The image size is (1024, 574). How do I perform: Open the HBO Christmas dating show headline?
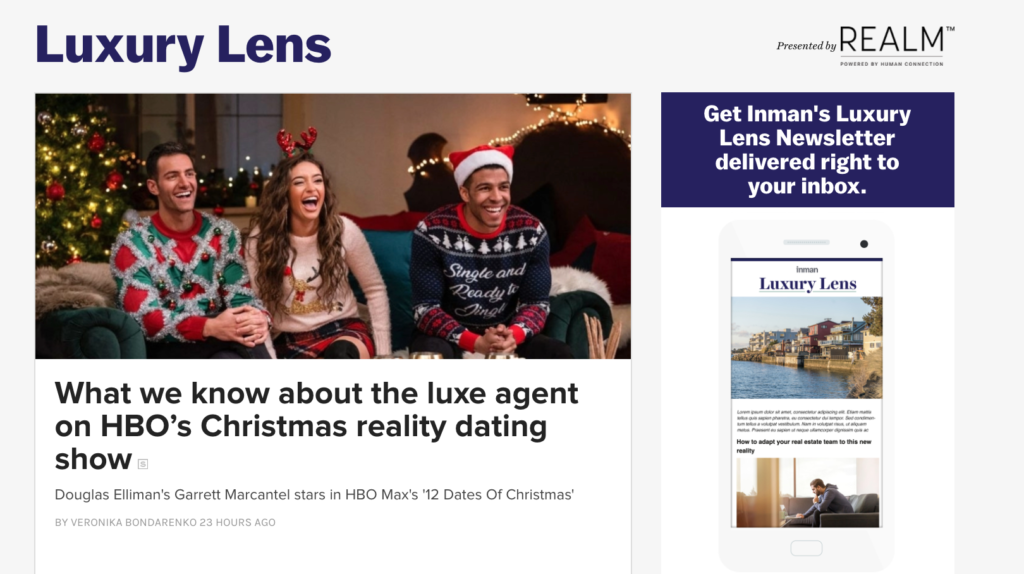(316, 426)
